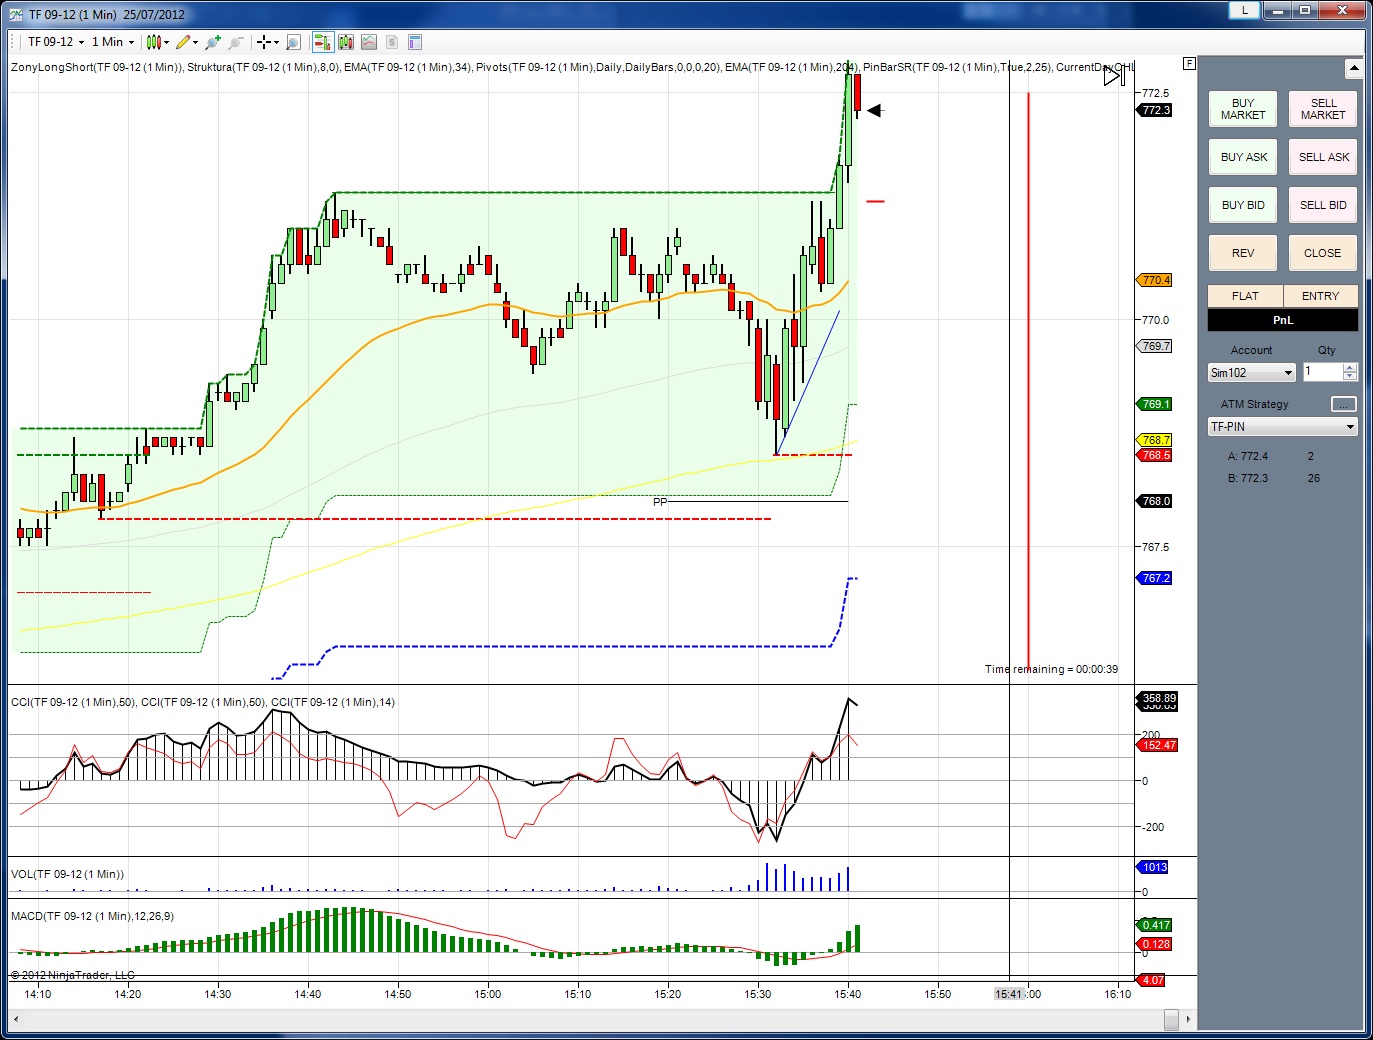Click the gray 769.7 price marker

[1155, 346]
